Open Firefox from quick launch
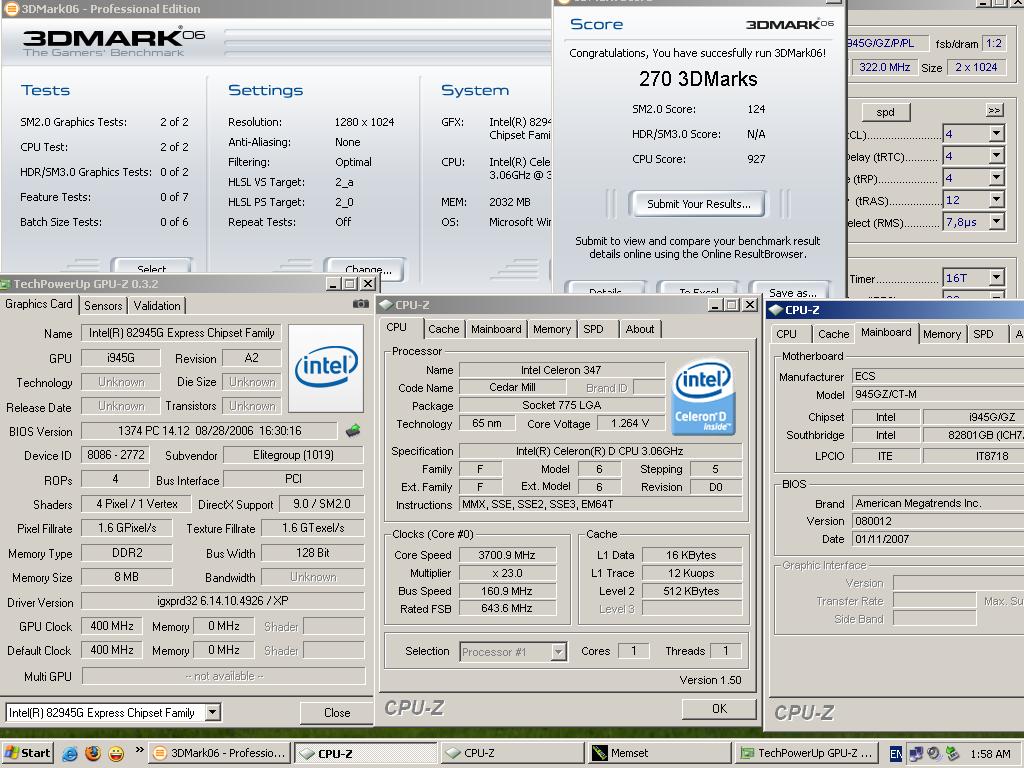Image resolution: width=1024 pixels, height=768 pixels. (x=93, y=753)
